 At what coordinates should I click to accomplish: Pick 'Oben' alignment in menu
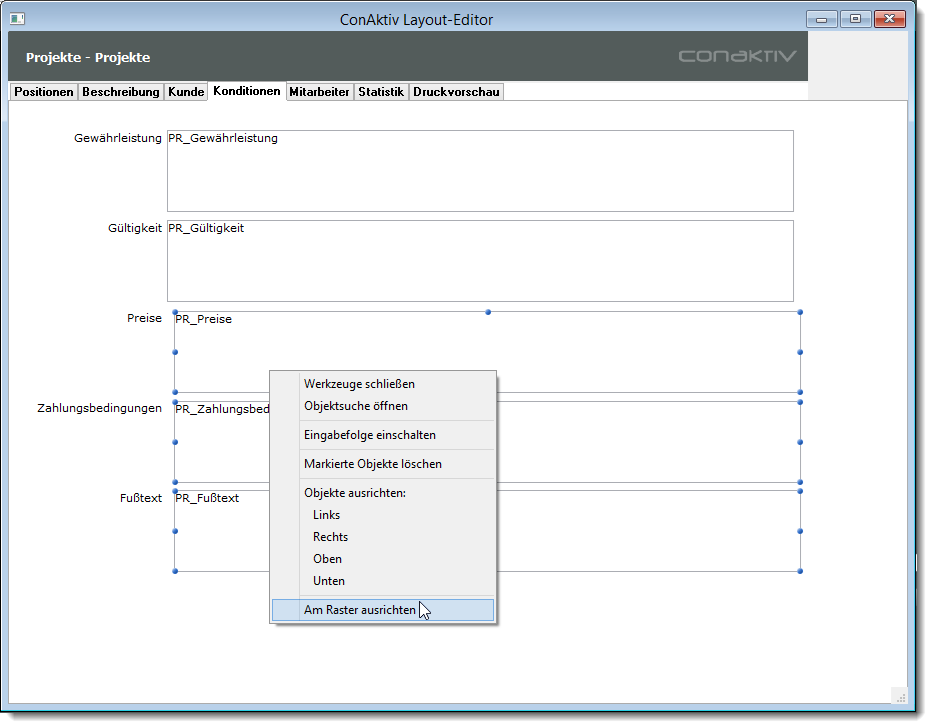tap(327, 559)
